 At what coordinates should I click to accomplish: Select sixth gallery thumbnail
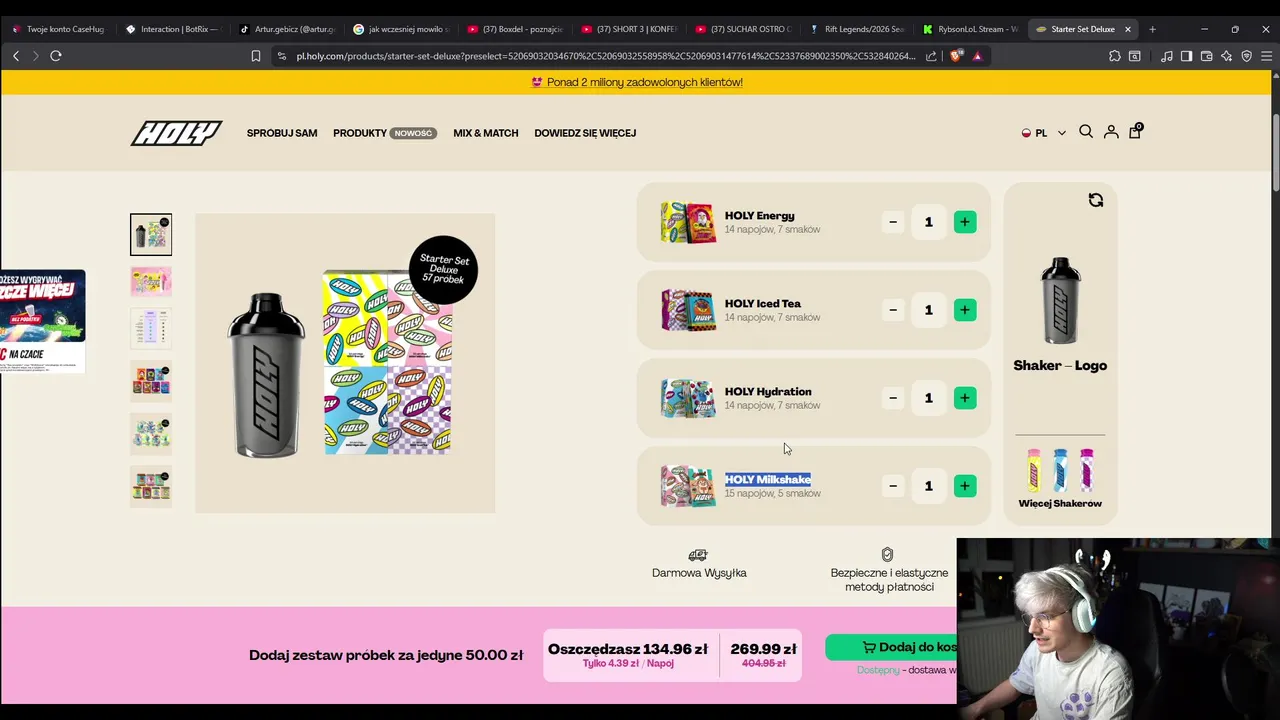151,486
